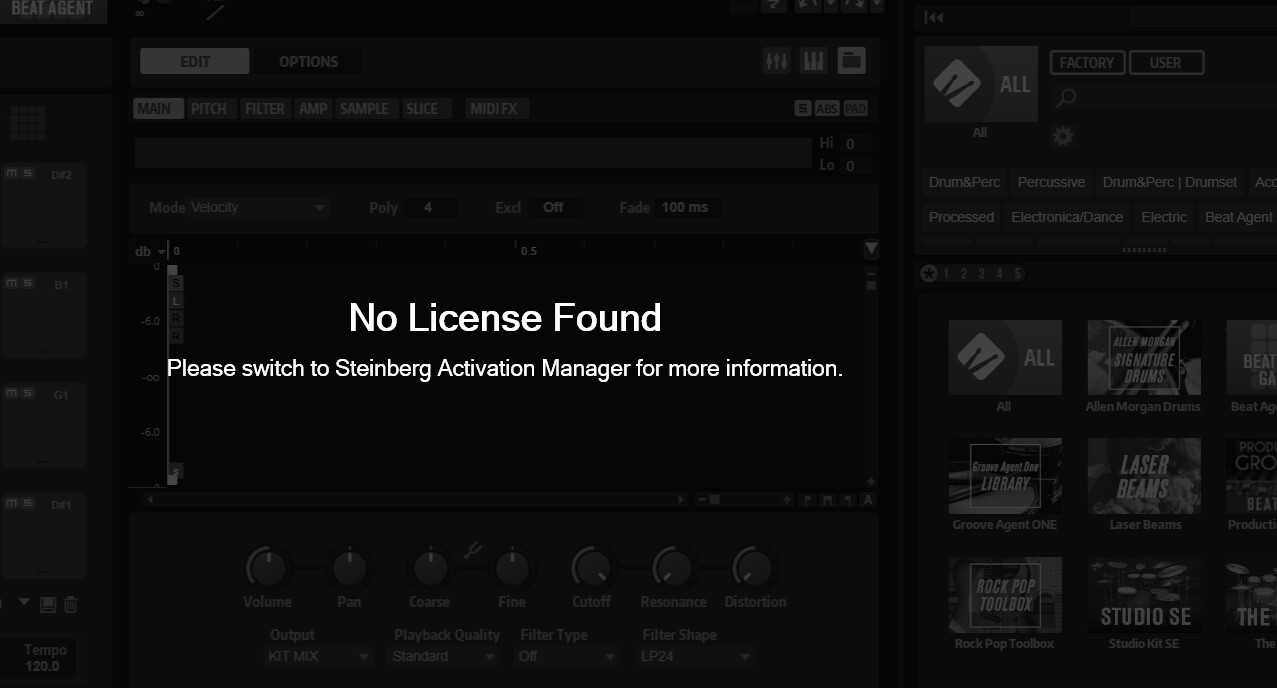
Task: Toggle the S button beside ABS
Action: 802,109
